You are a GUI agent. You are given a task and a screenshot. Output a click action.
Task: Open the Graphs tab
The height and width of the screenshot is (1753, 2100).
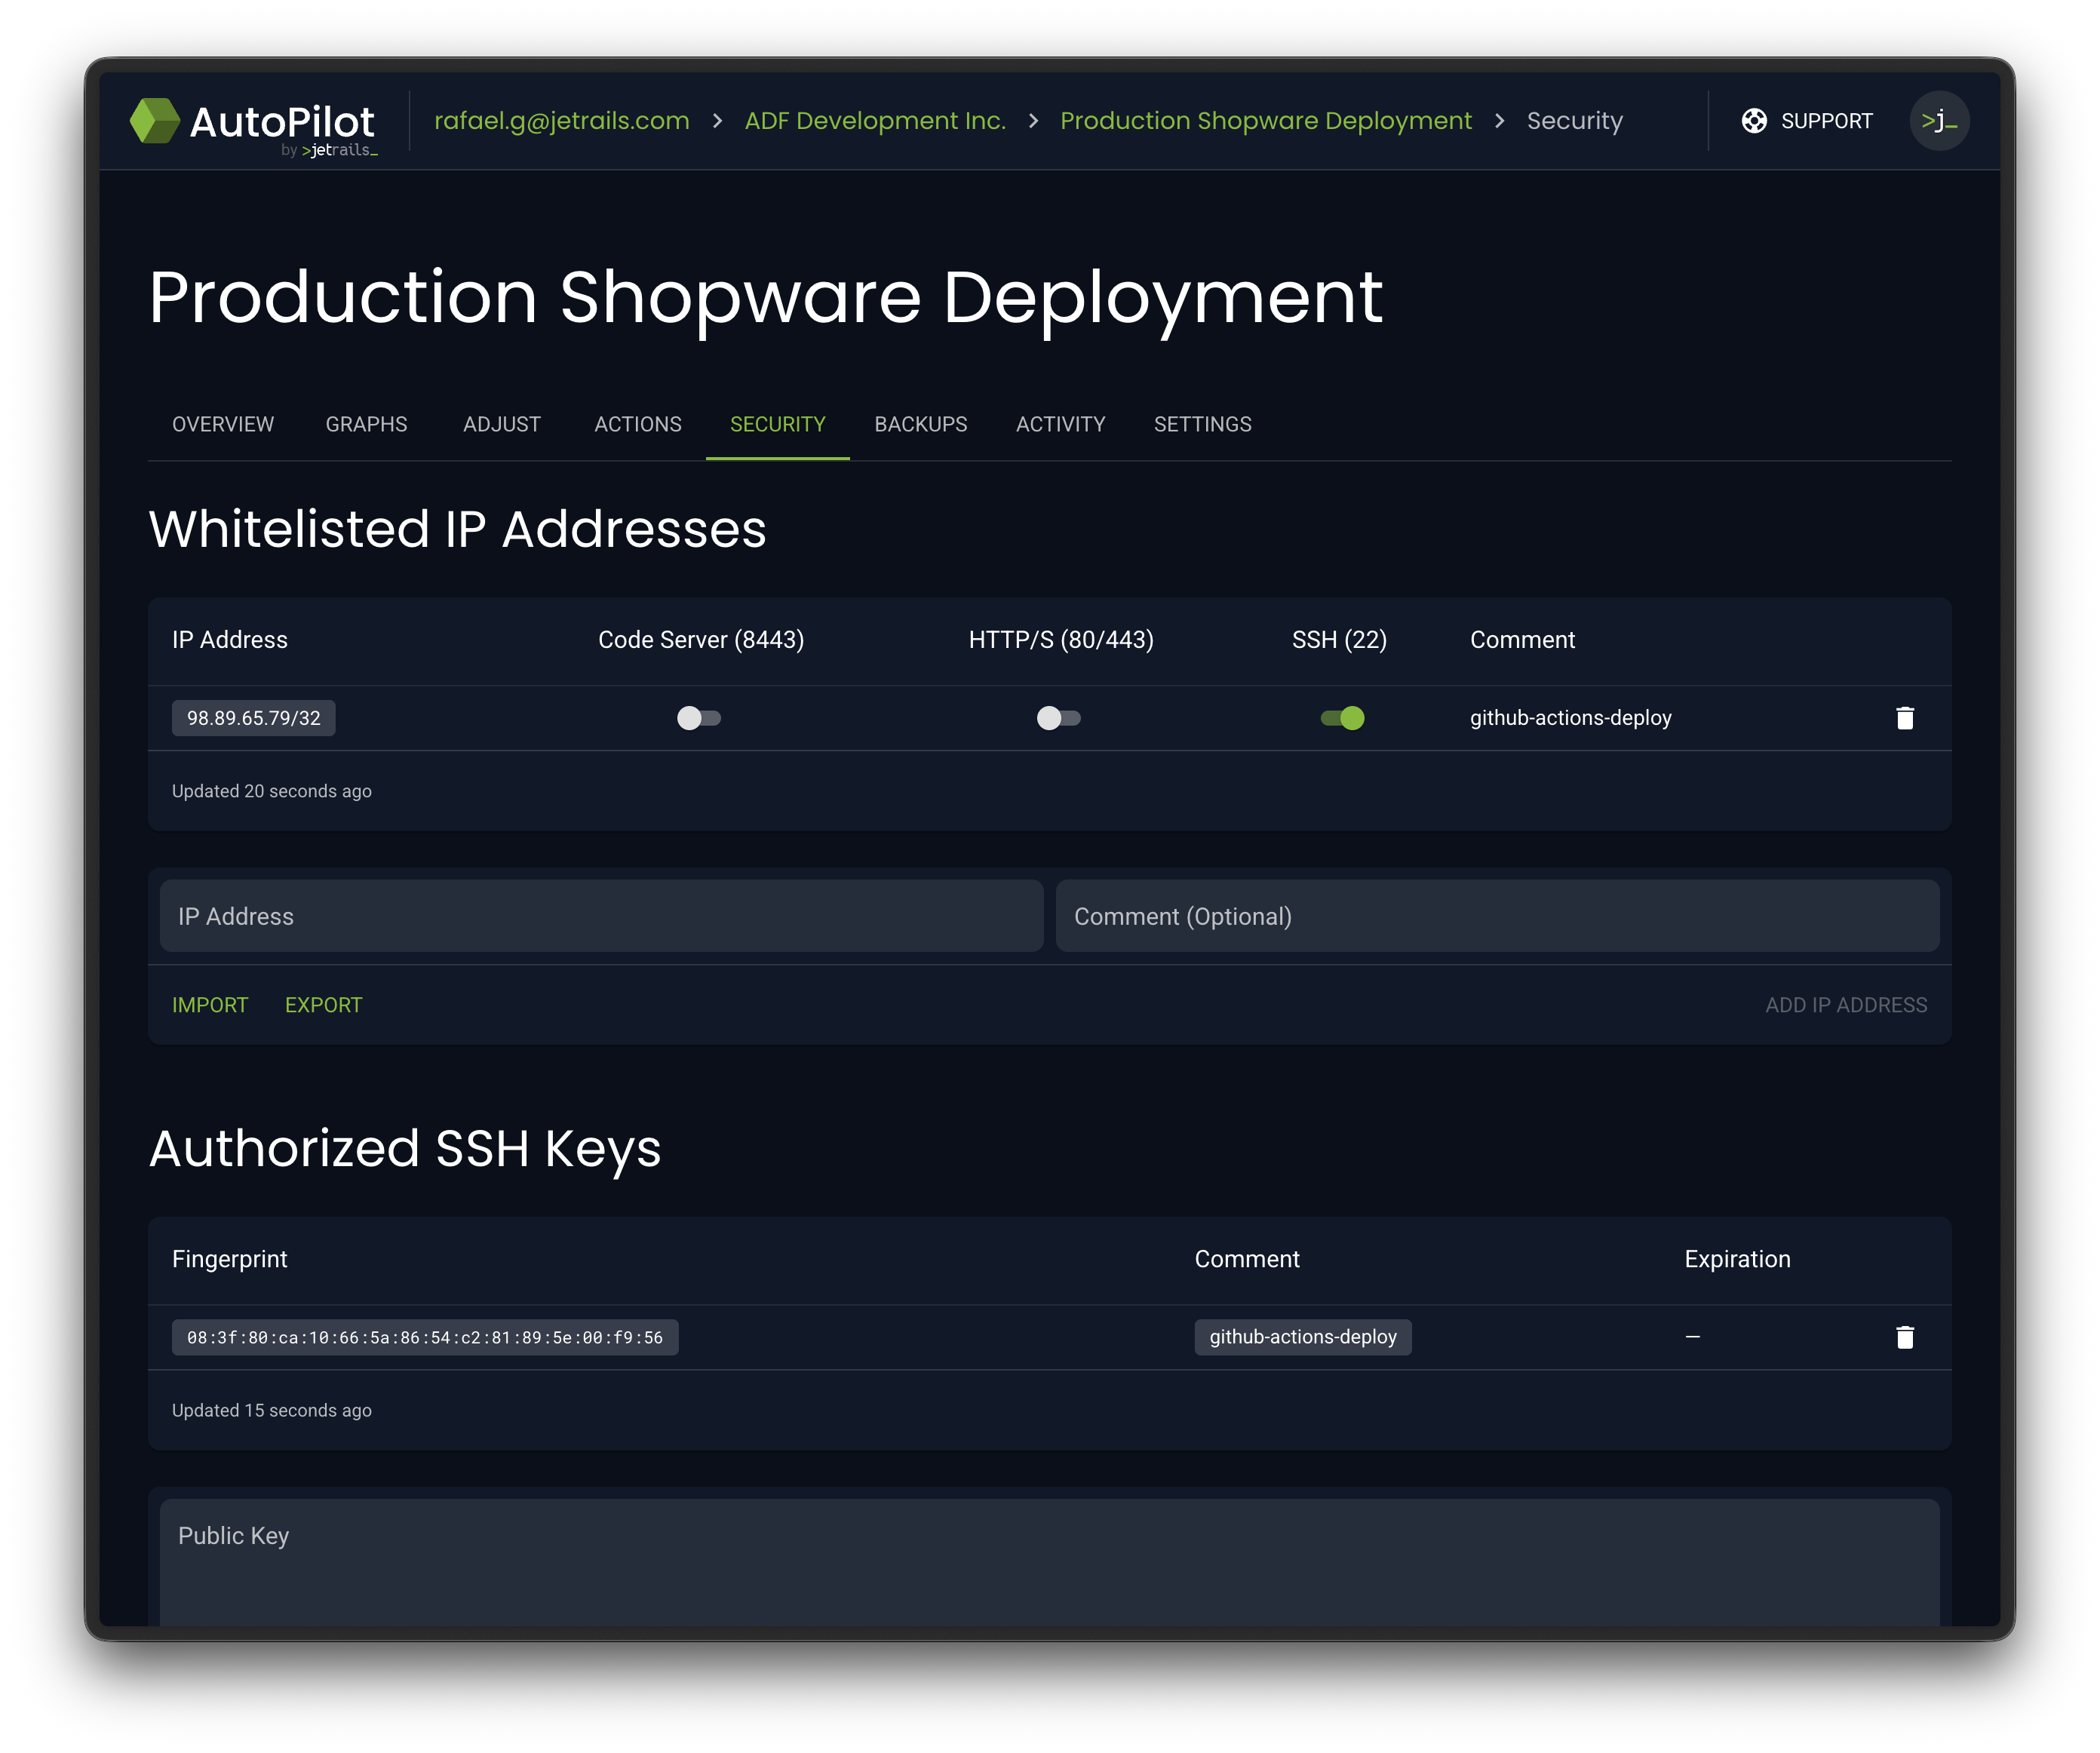pyautogui.click(x=366, y=424)
